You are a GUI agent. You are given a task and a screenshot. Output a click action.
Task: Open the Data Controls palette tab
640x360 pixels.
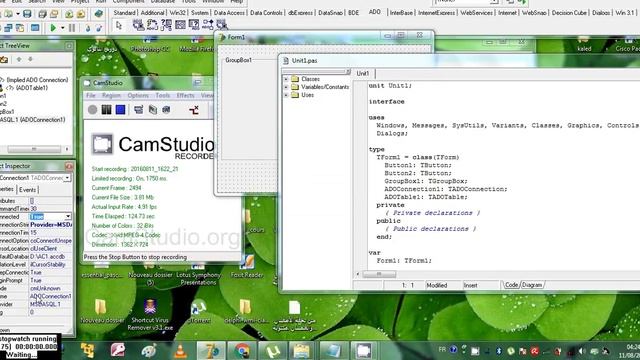(266, 13)
